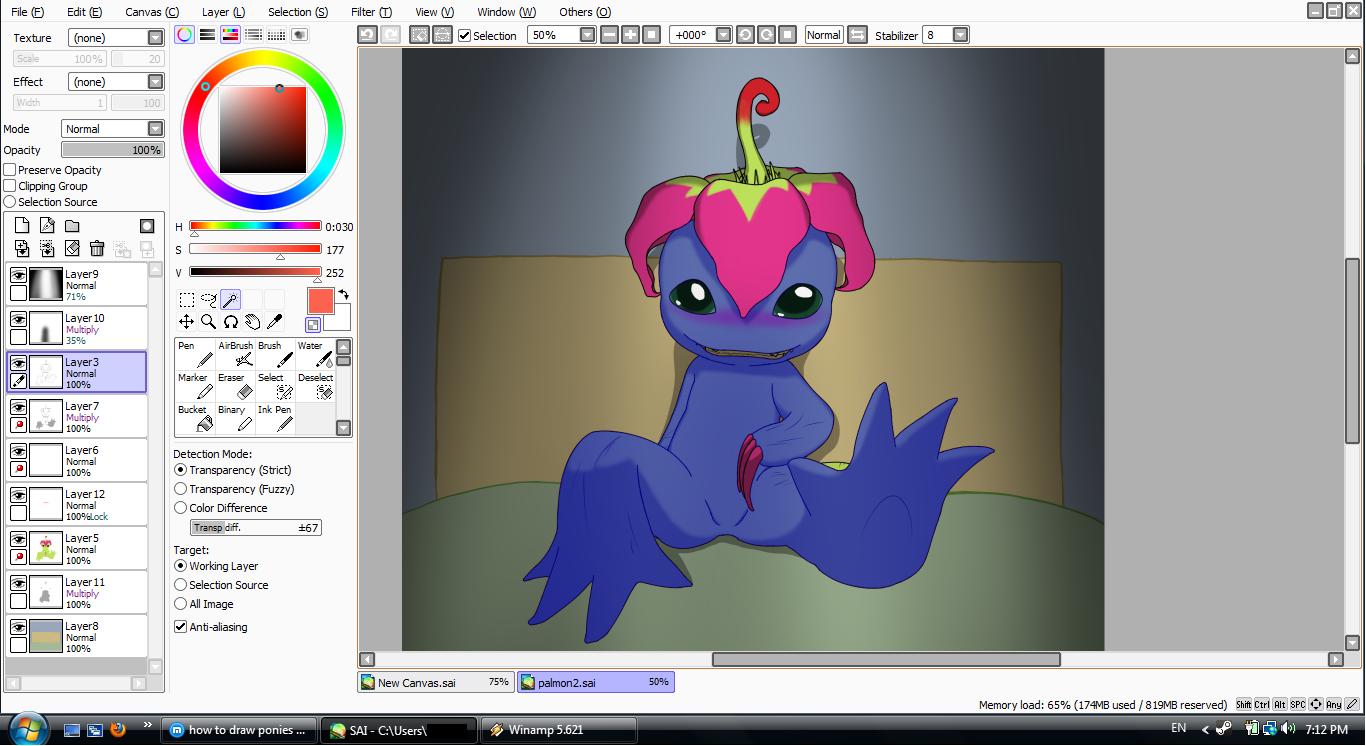This screenshot has width=1366, height=746.
Task: Select the AirBrush tool
Action: (x=236, y=354)
